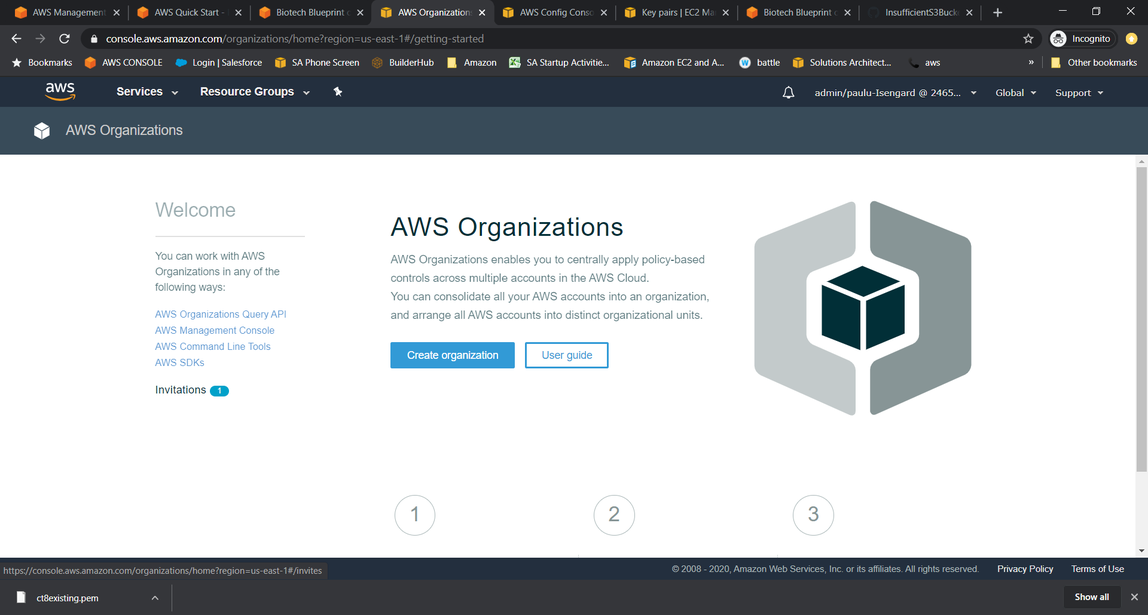Click the scrollbar down arrow
The width and height of the screenshot is (1148, 615).
point(1141,551)
